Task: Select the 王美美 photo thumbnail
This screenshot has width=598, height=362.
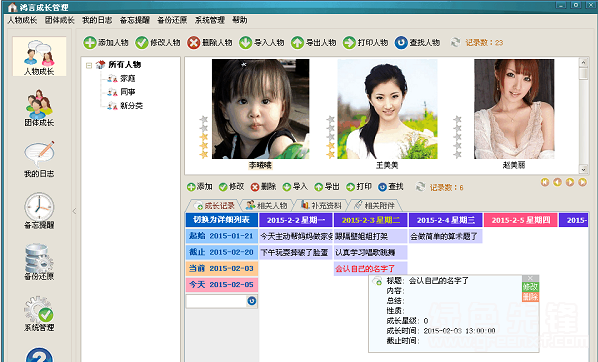Action: (387, 109)
